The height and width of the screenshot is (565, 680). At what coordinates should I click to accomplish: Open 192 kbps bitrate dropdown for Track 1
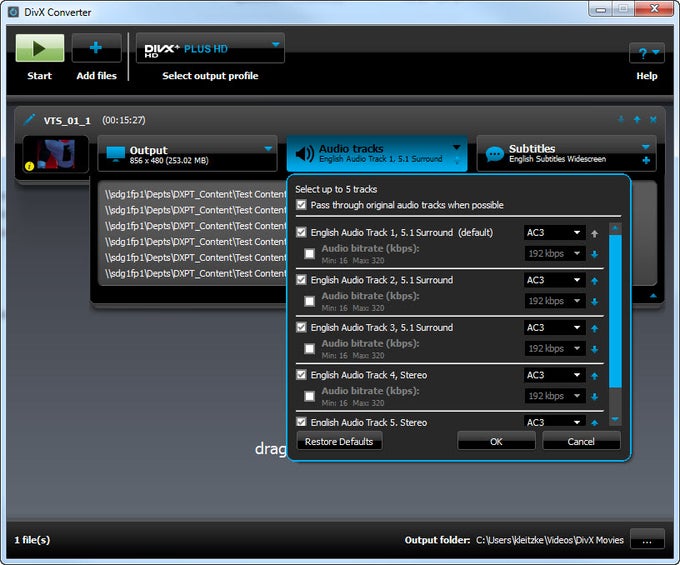(554, 254)
